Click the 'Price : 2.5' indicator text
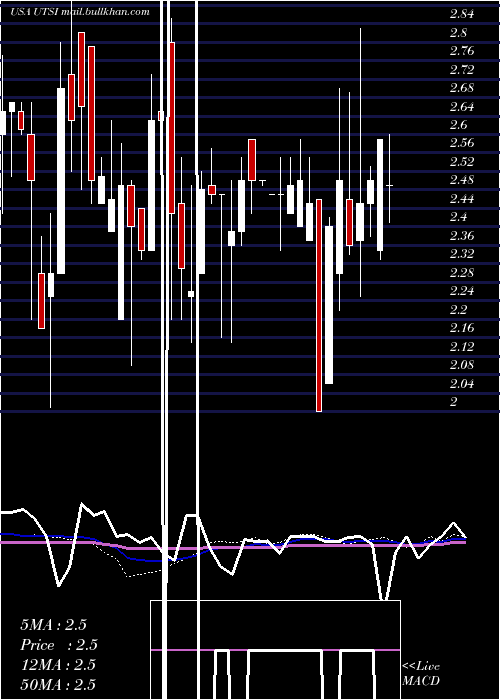This screenshot has width=500, height=700. click(x=59, y=645)
